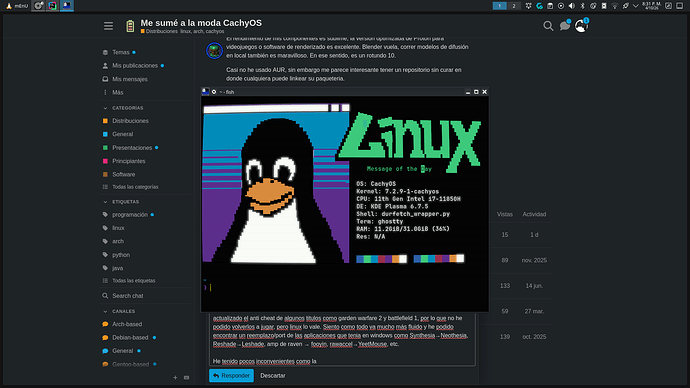Click the forum battery logo

click(130, 26)
